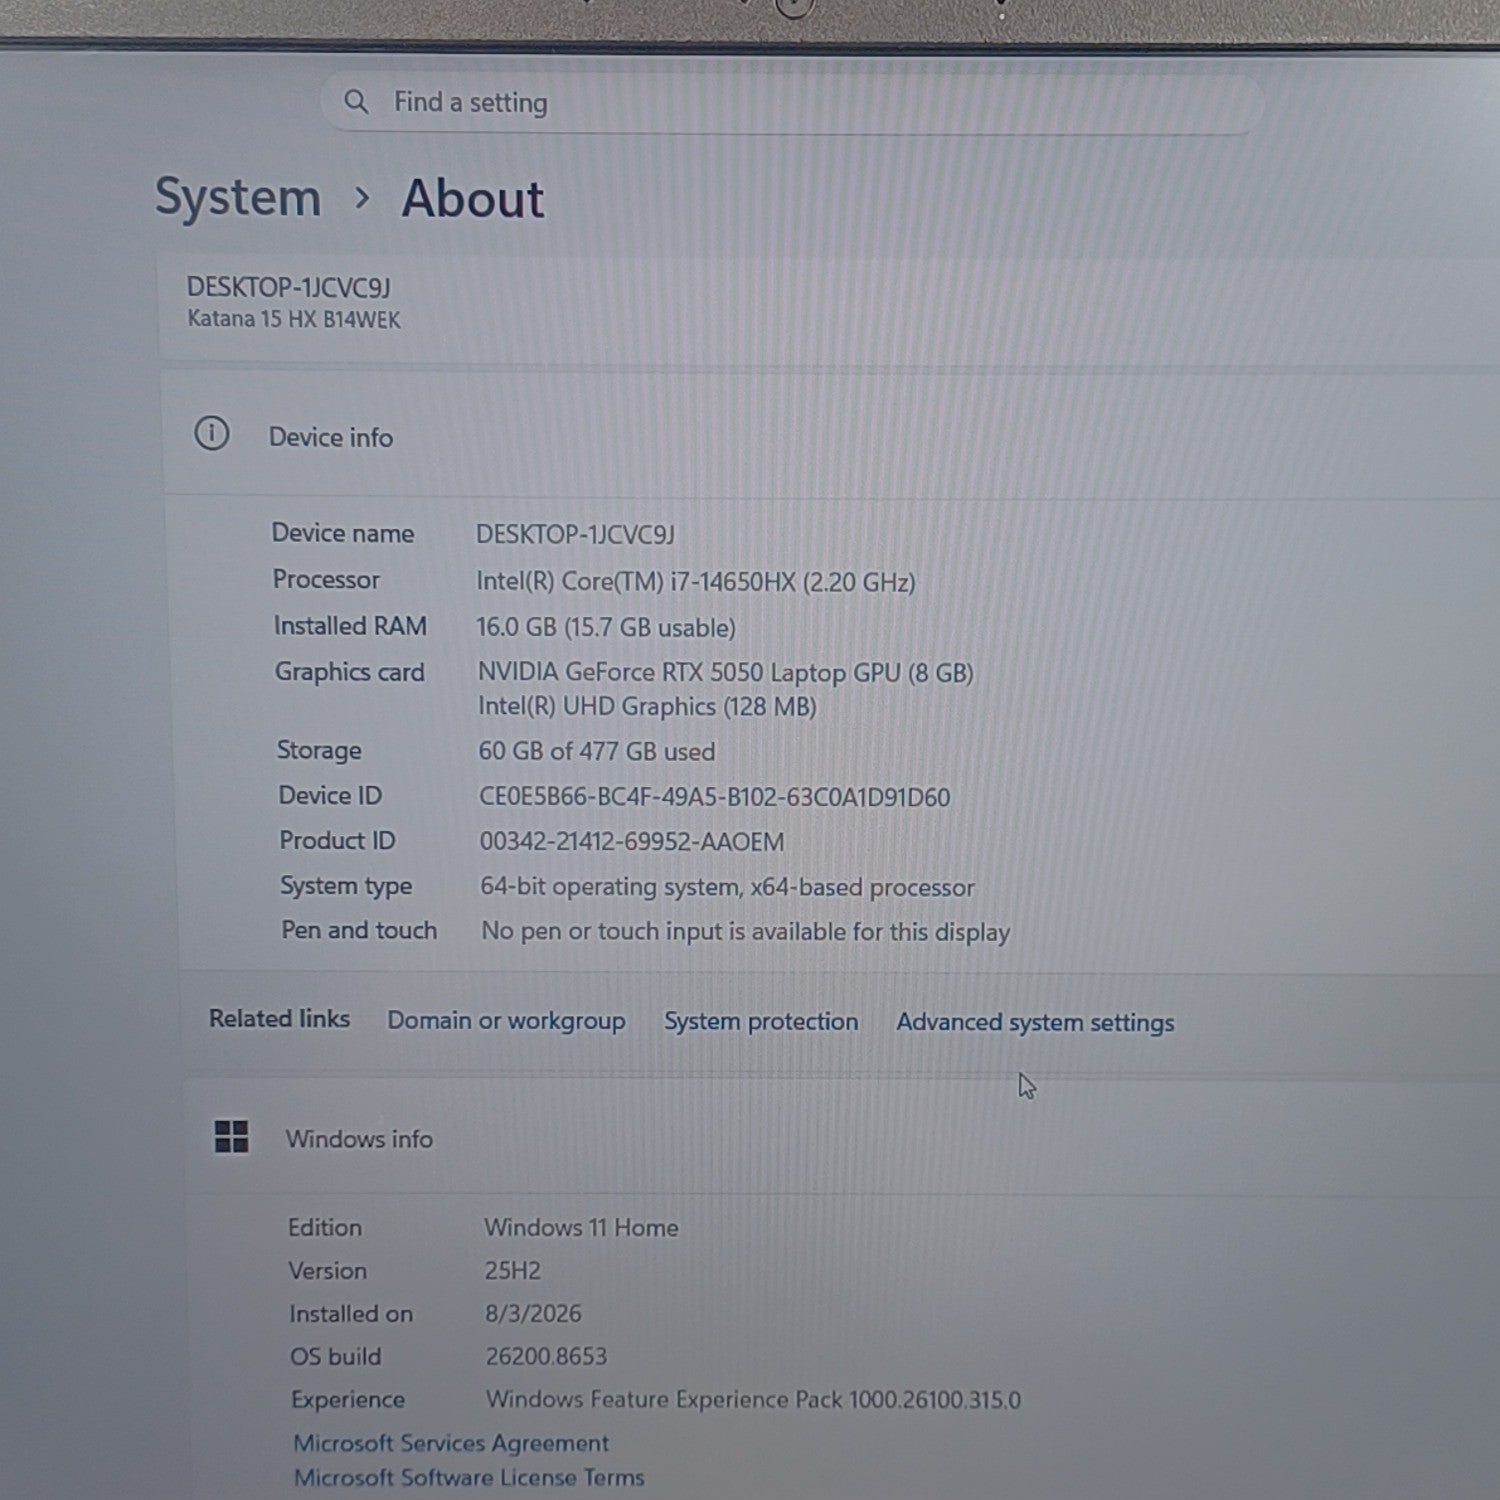Select Windows 11 Home edition value

(582, 1228)
